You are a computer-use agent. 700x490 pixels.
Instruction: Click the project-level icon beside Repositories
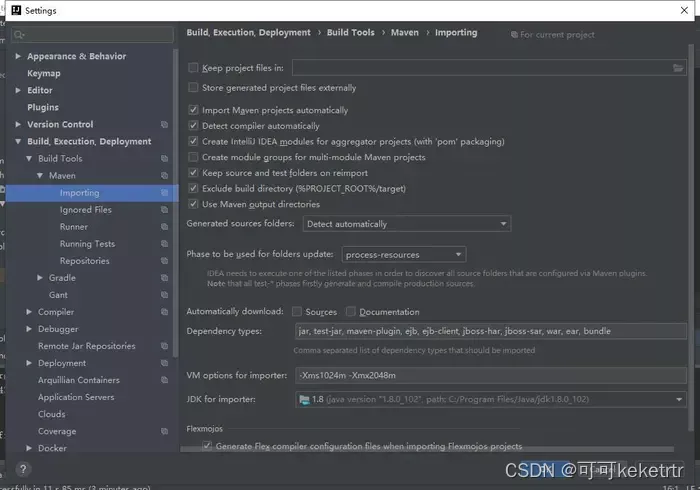pyautogui.click(x=164, y=261)
